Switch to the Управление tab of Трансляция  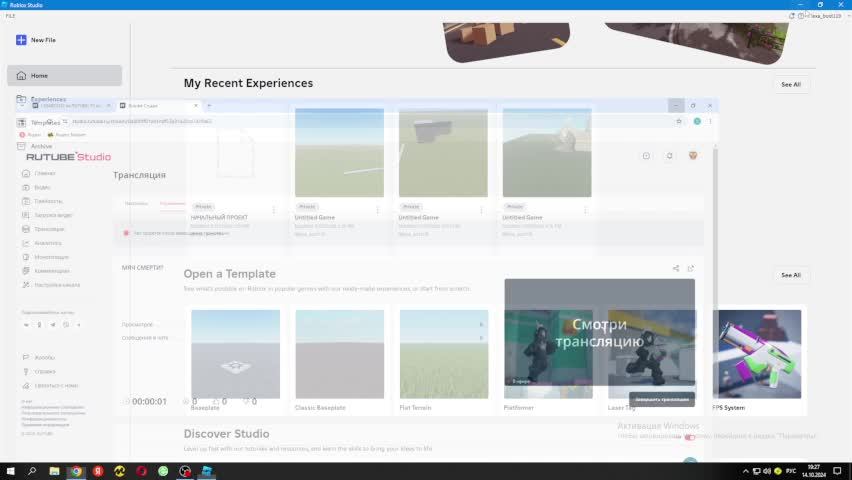coord(172,203)
